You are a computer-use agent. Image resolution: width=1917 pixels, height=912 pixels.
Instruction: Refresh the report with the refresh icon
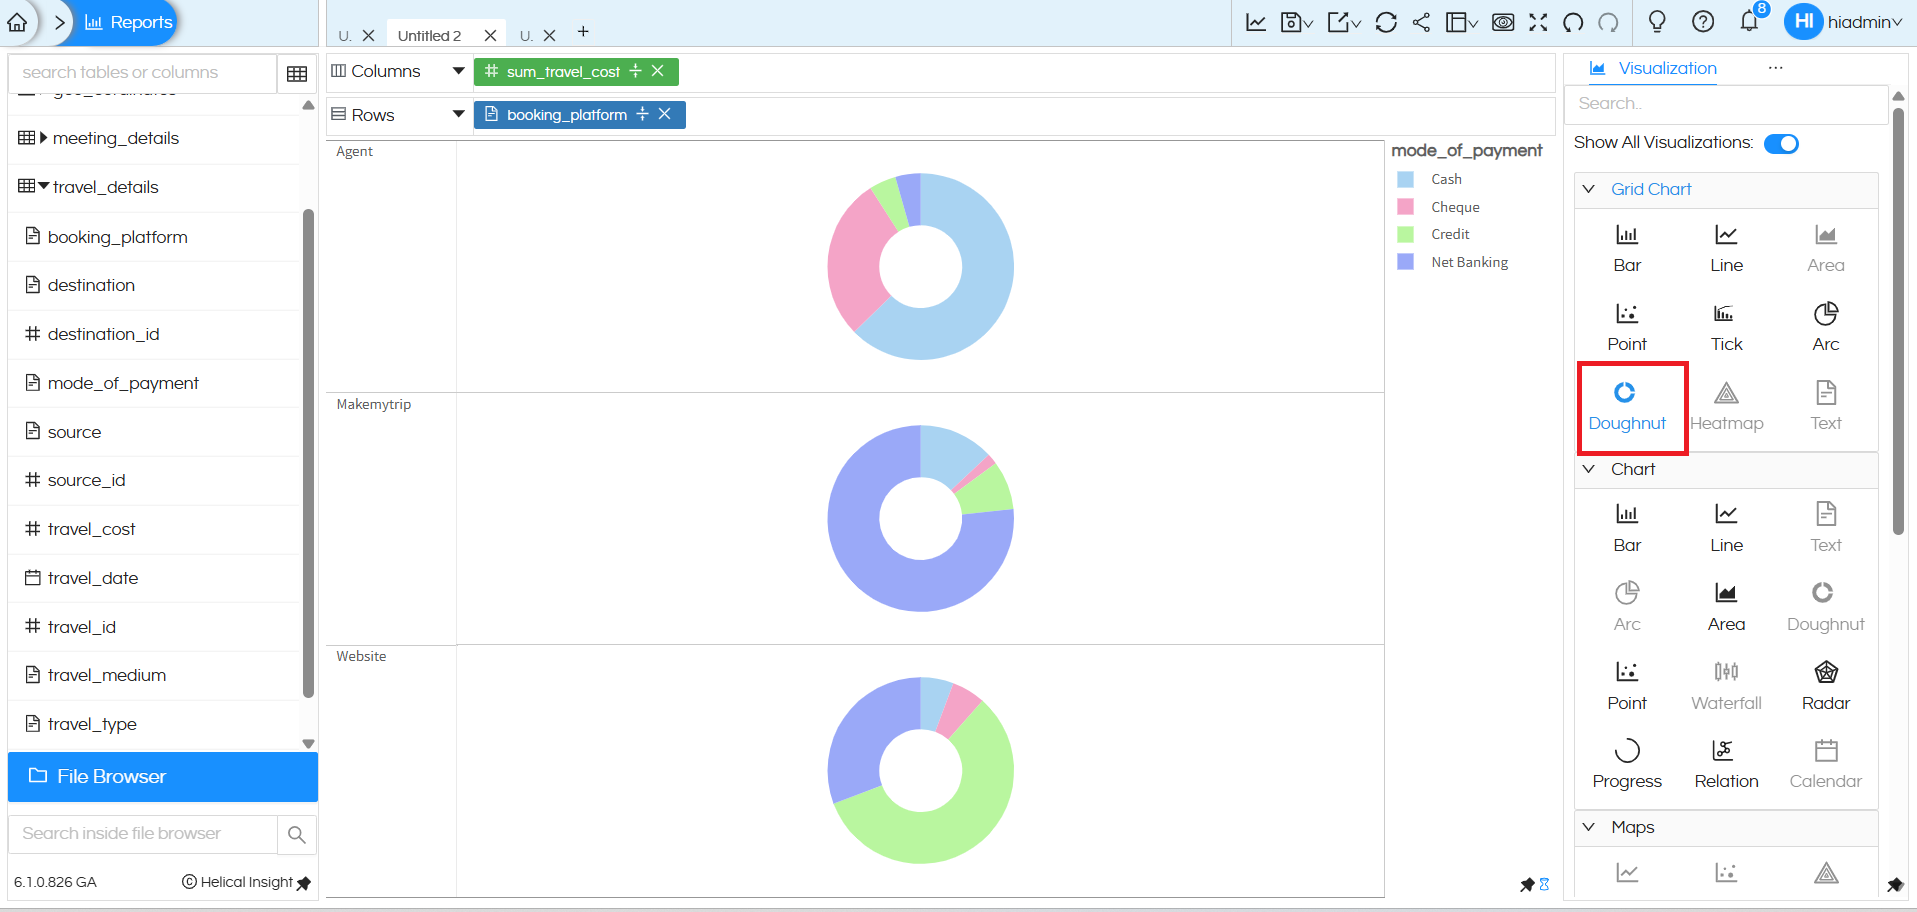coord(1386,21)
